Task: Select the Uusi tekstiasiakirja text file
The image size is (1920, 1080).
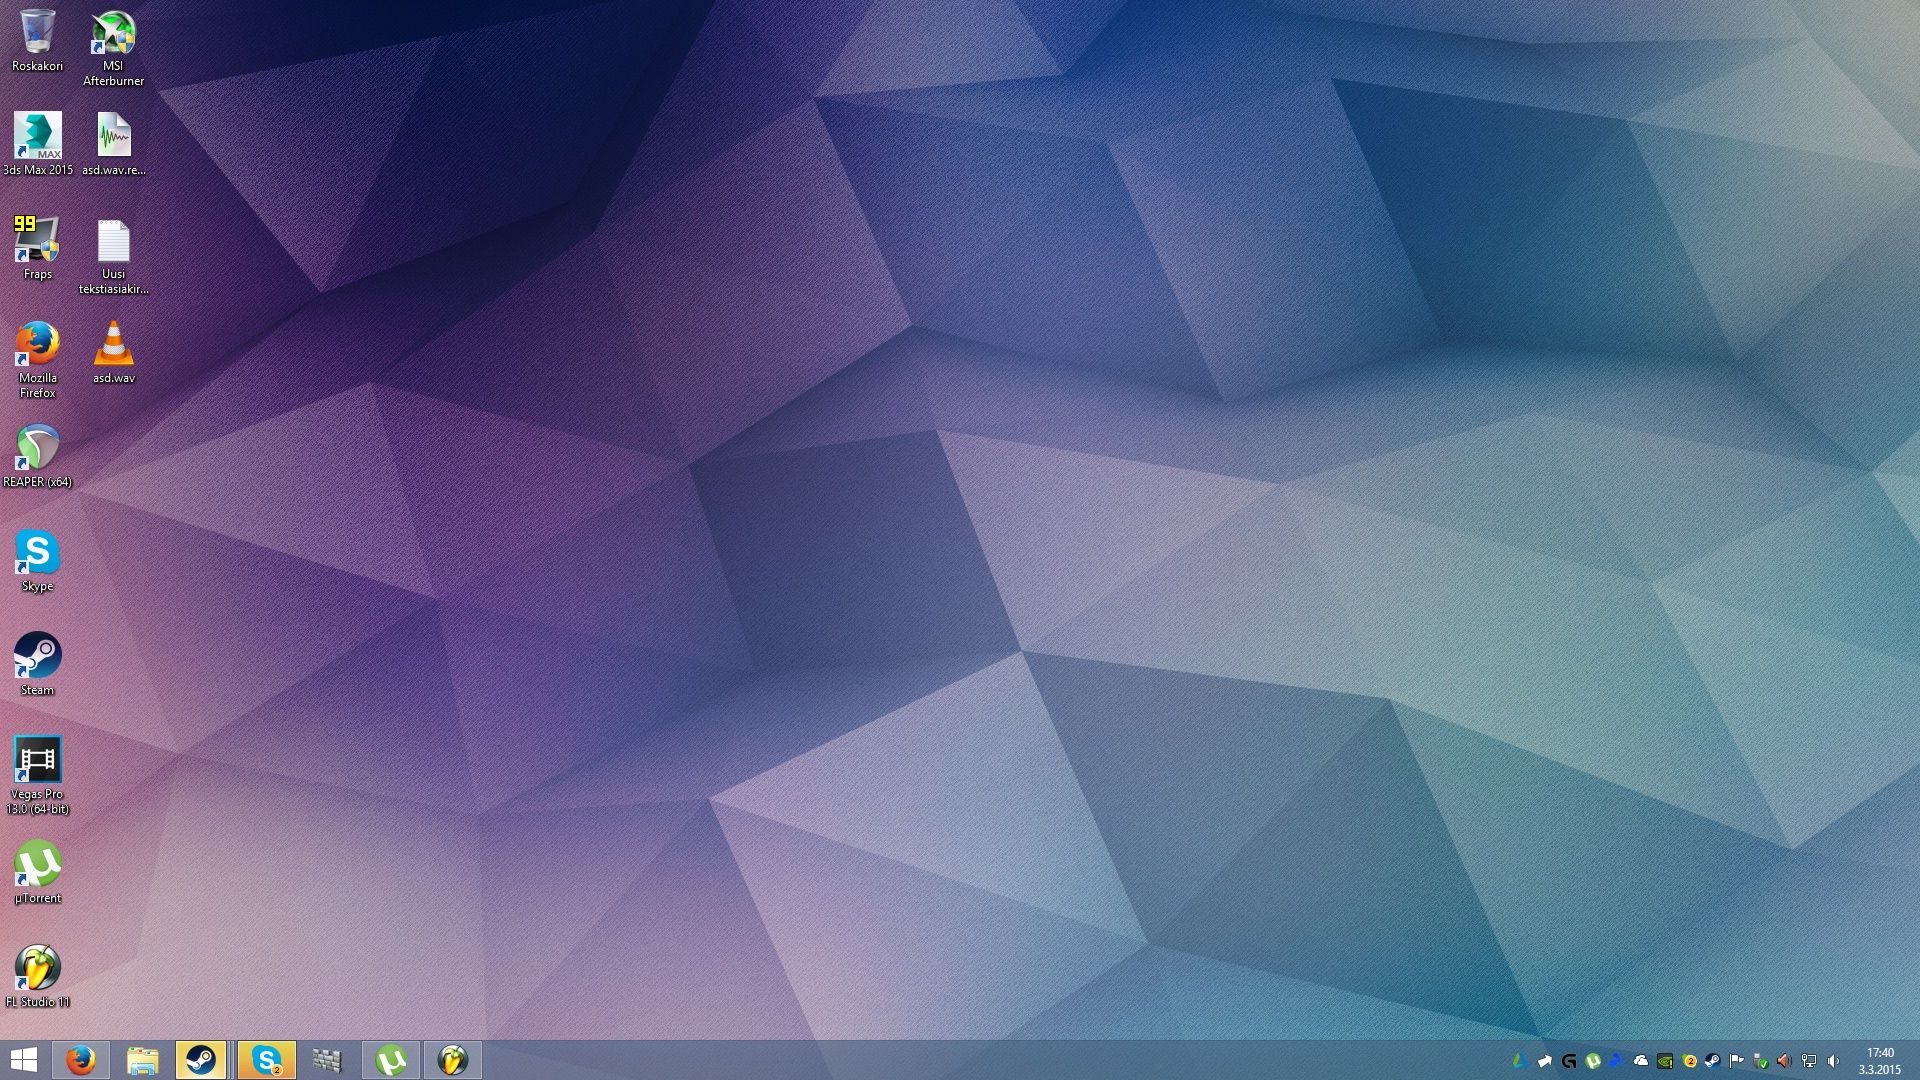Action: (x=113, y=243)
